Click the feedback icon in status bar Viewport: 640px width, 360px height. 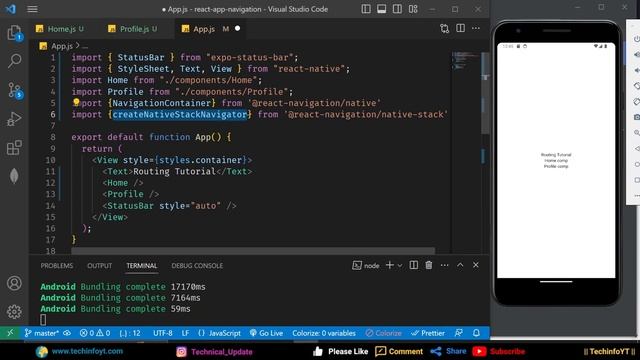pos(459,333)
